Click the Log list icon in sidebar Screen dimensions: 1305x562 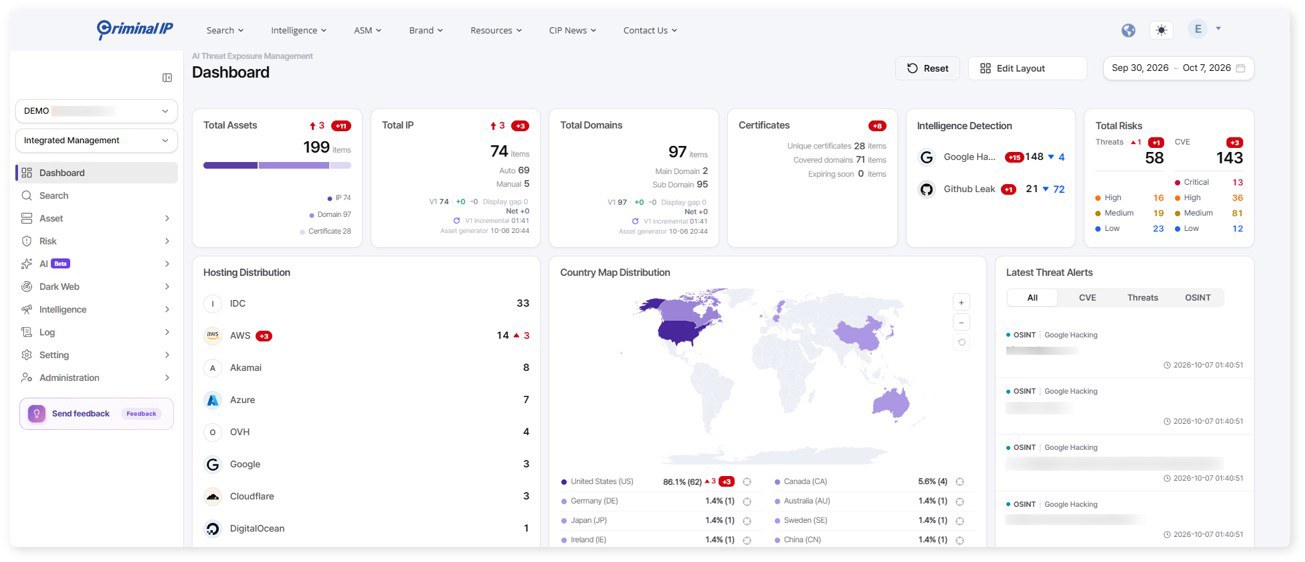[27, 332]
